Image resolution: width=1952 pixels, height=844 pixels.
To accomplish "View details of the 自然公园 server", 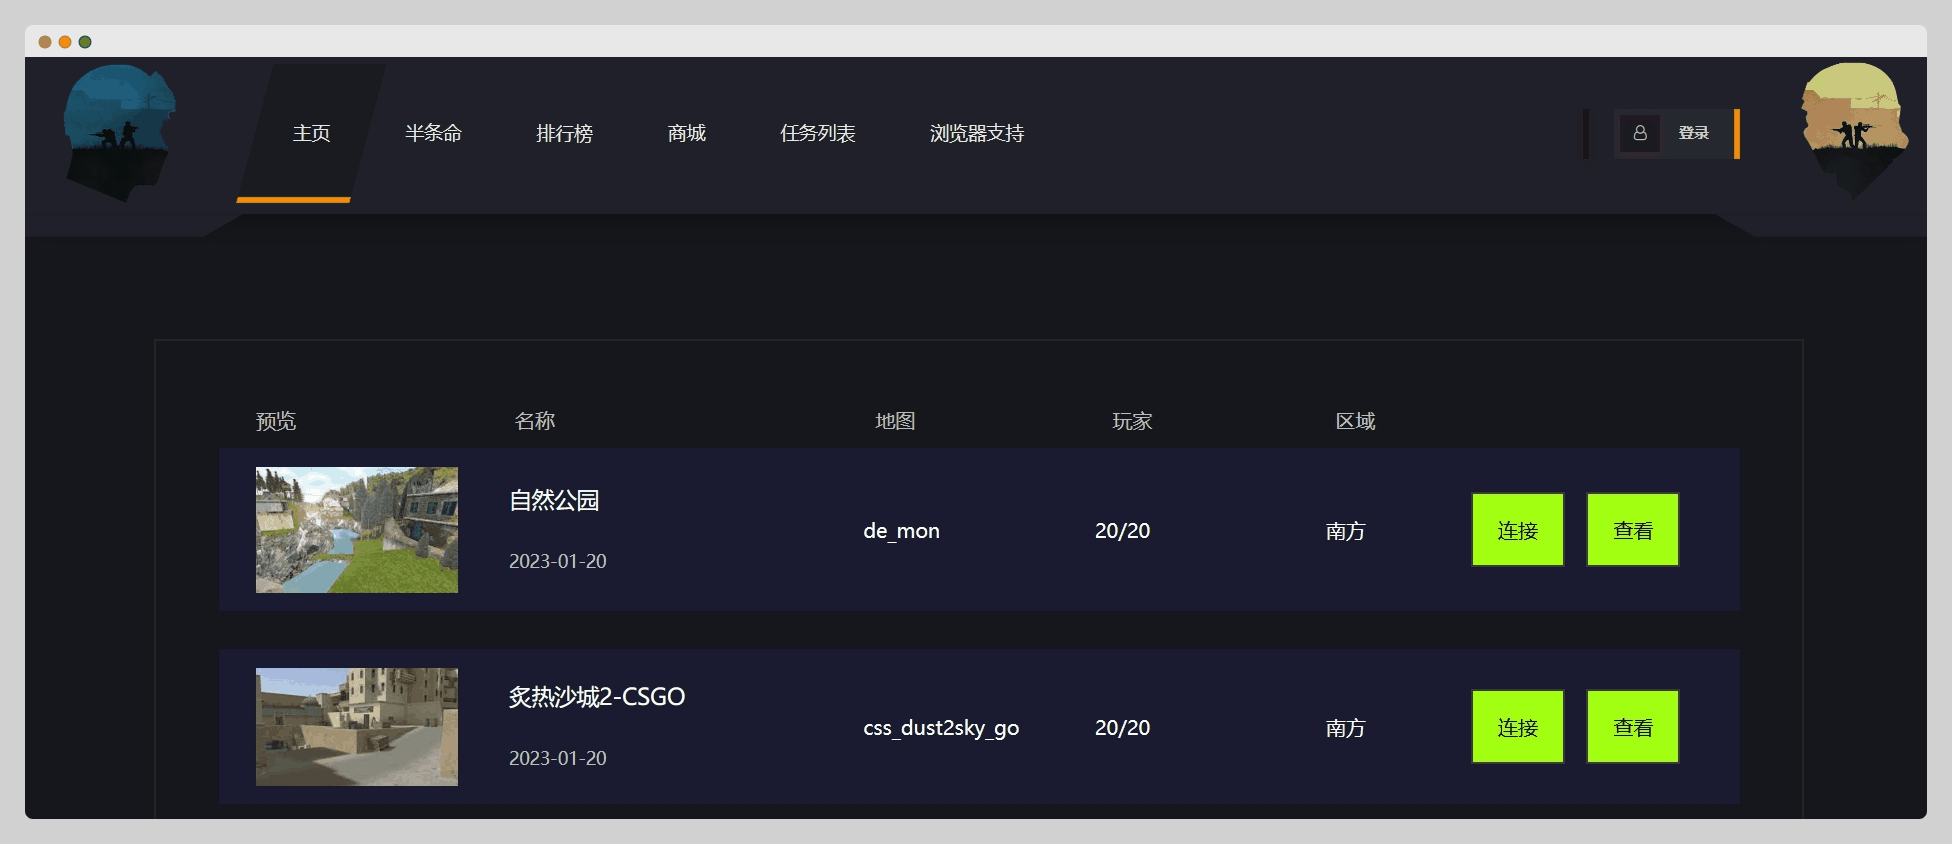I will (1632, 530).
